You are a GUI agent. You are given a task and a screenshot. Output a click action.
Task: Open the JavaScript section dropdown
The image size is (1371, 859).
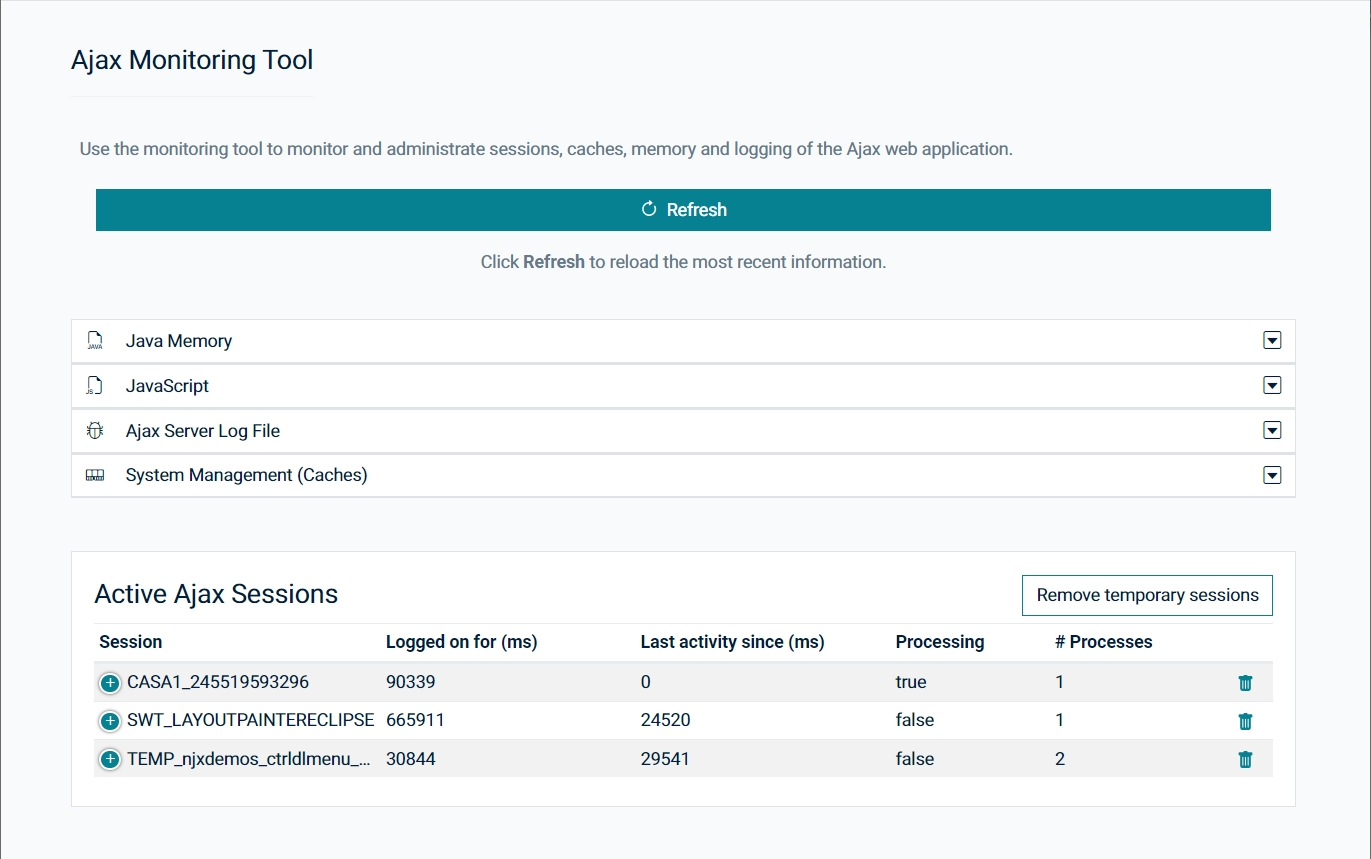(1272, 385)
